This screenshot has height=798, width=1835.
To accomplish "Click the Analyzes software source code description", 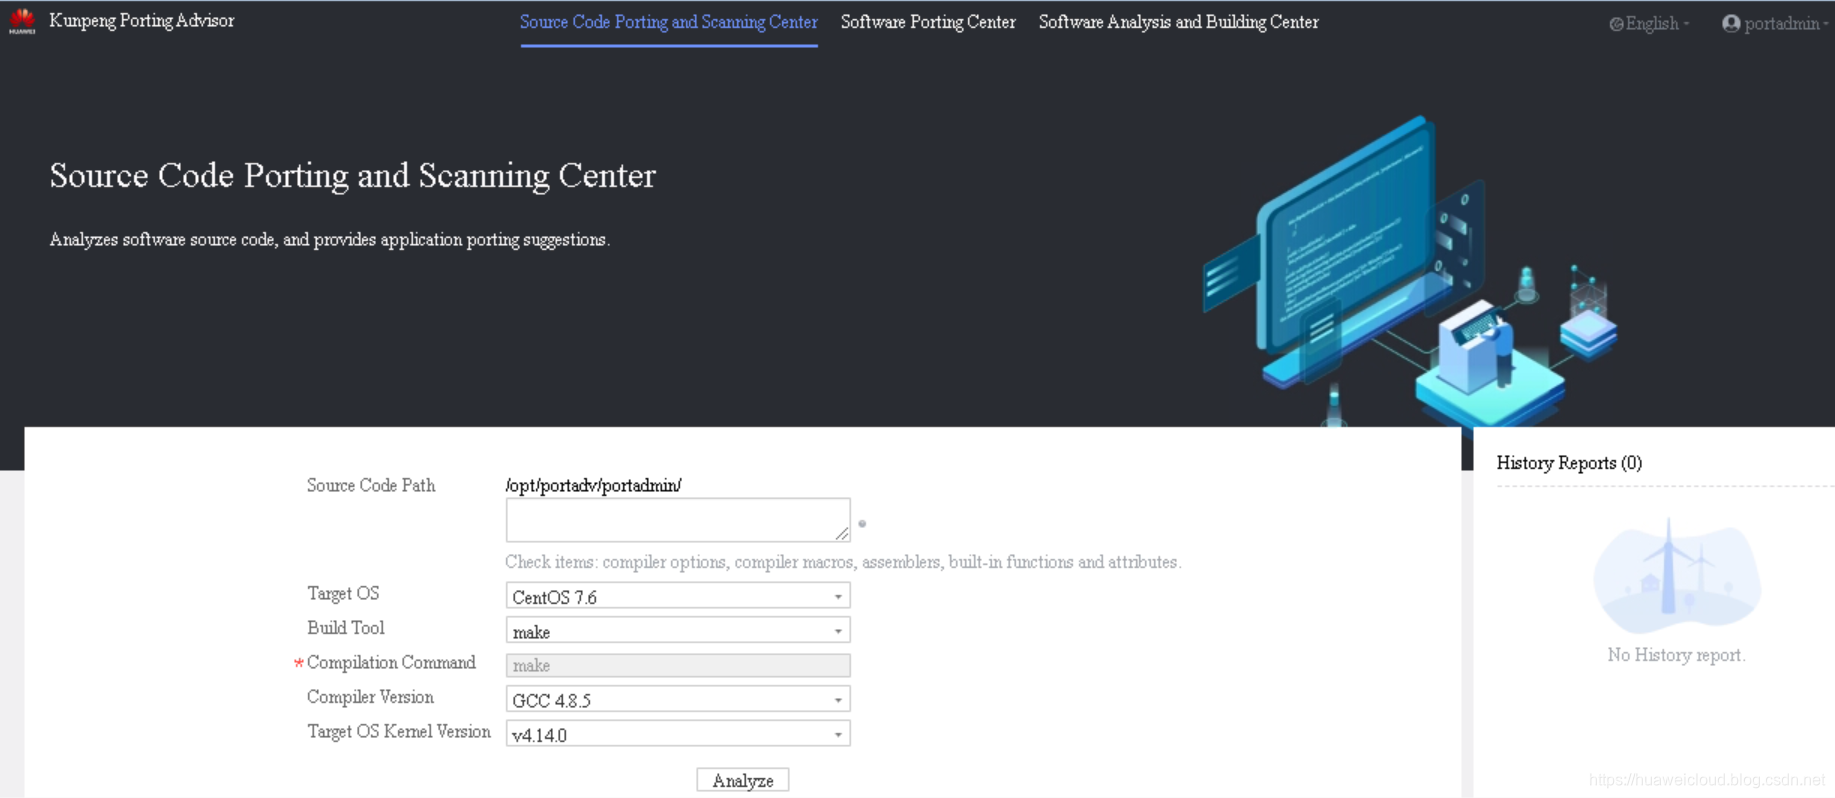I will pos(329,240).
